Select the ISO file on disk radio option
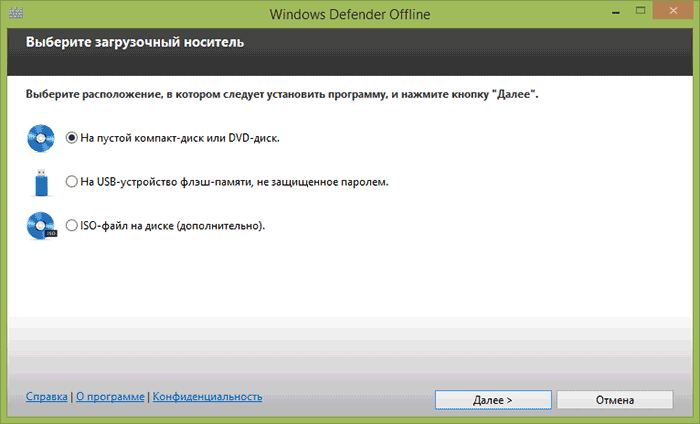The height and width of the screenshot is (424, 700). [x=71, y=225]
